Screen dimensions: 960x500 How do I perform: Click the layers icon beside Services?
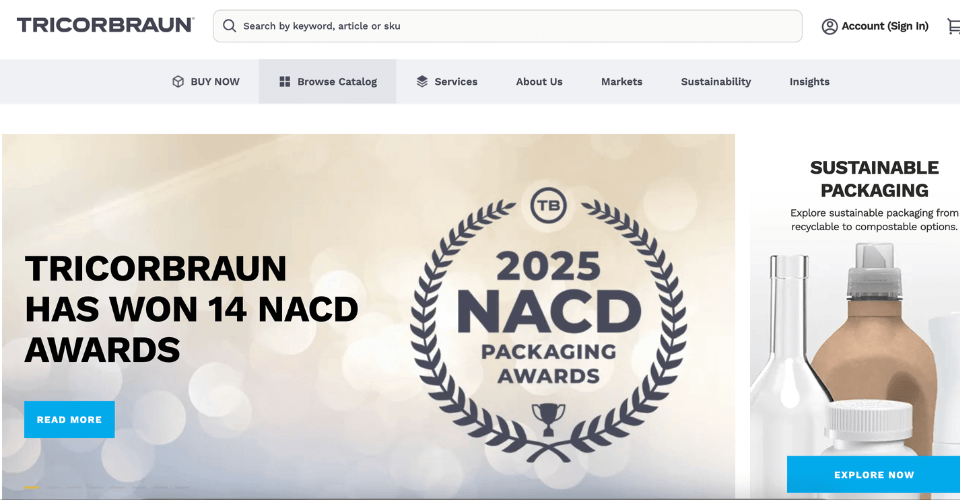pyautogui.click(x=422, y=82)
